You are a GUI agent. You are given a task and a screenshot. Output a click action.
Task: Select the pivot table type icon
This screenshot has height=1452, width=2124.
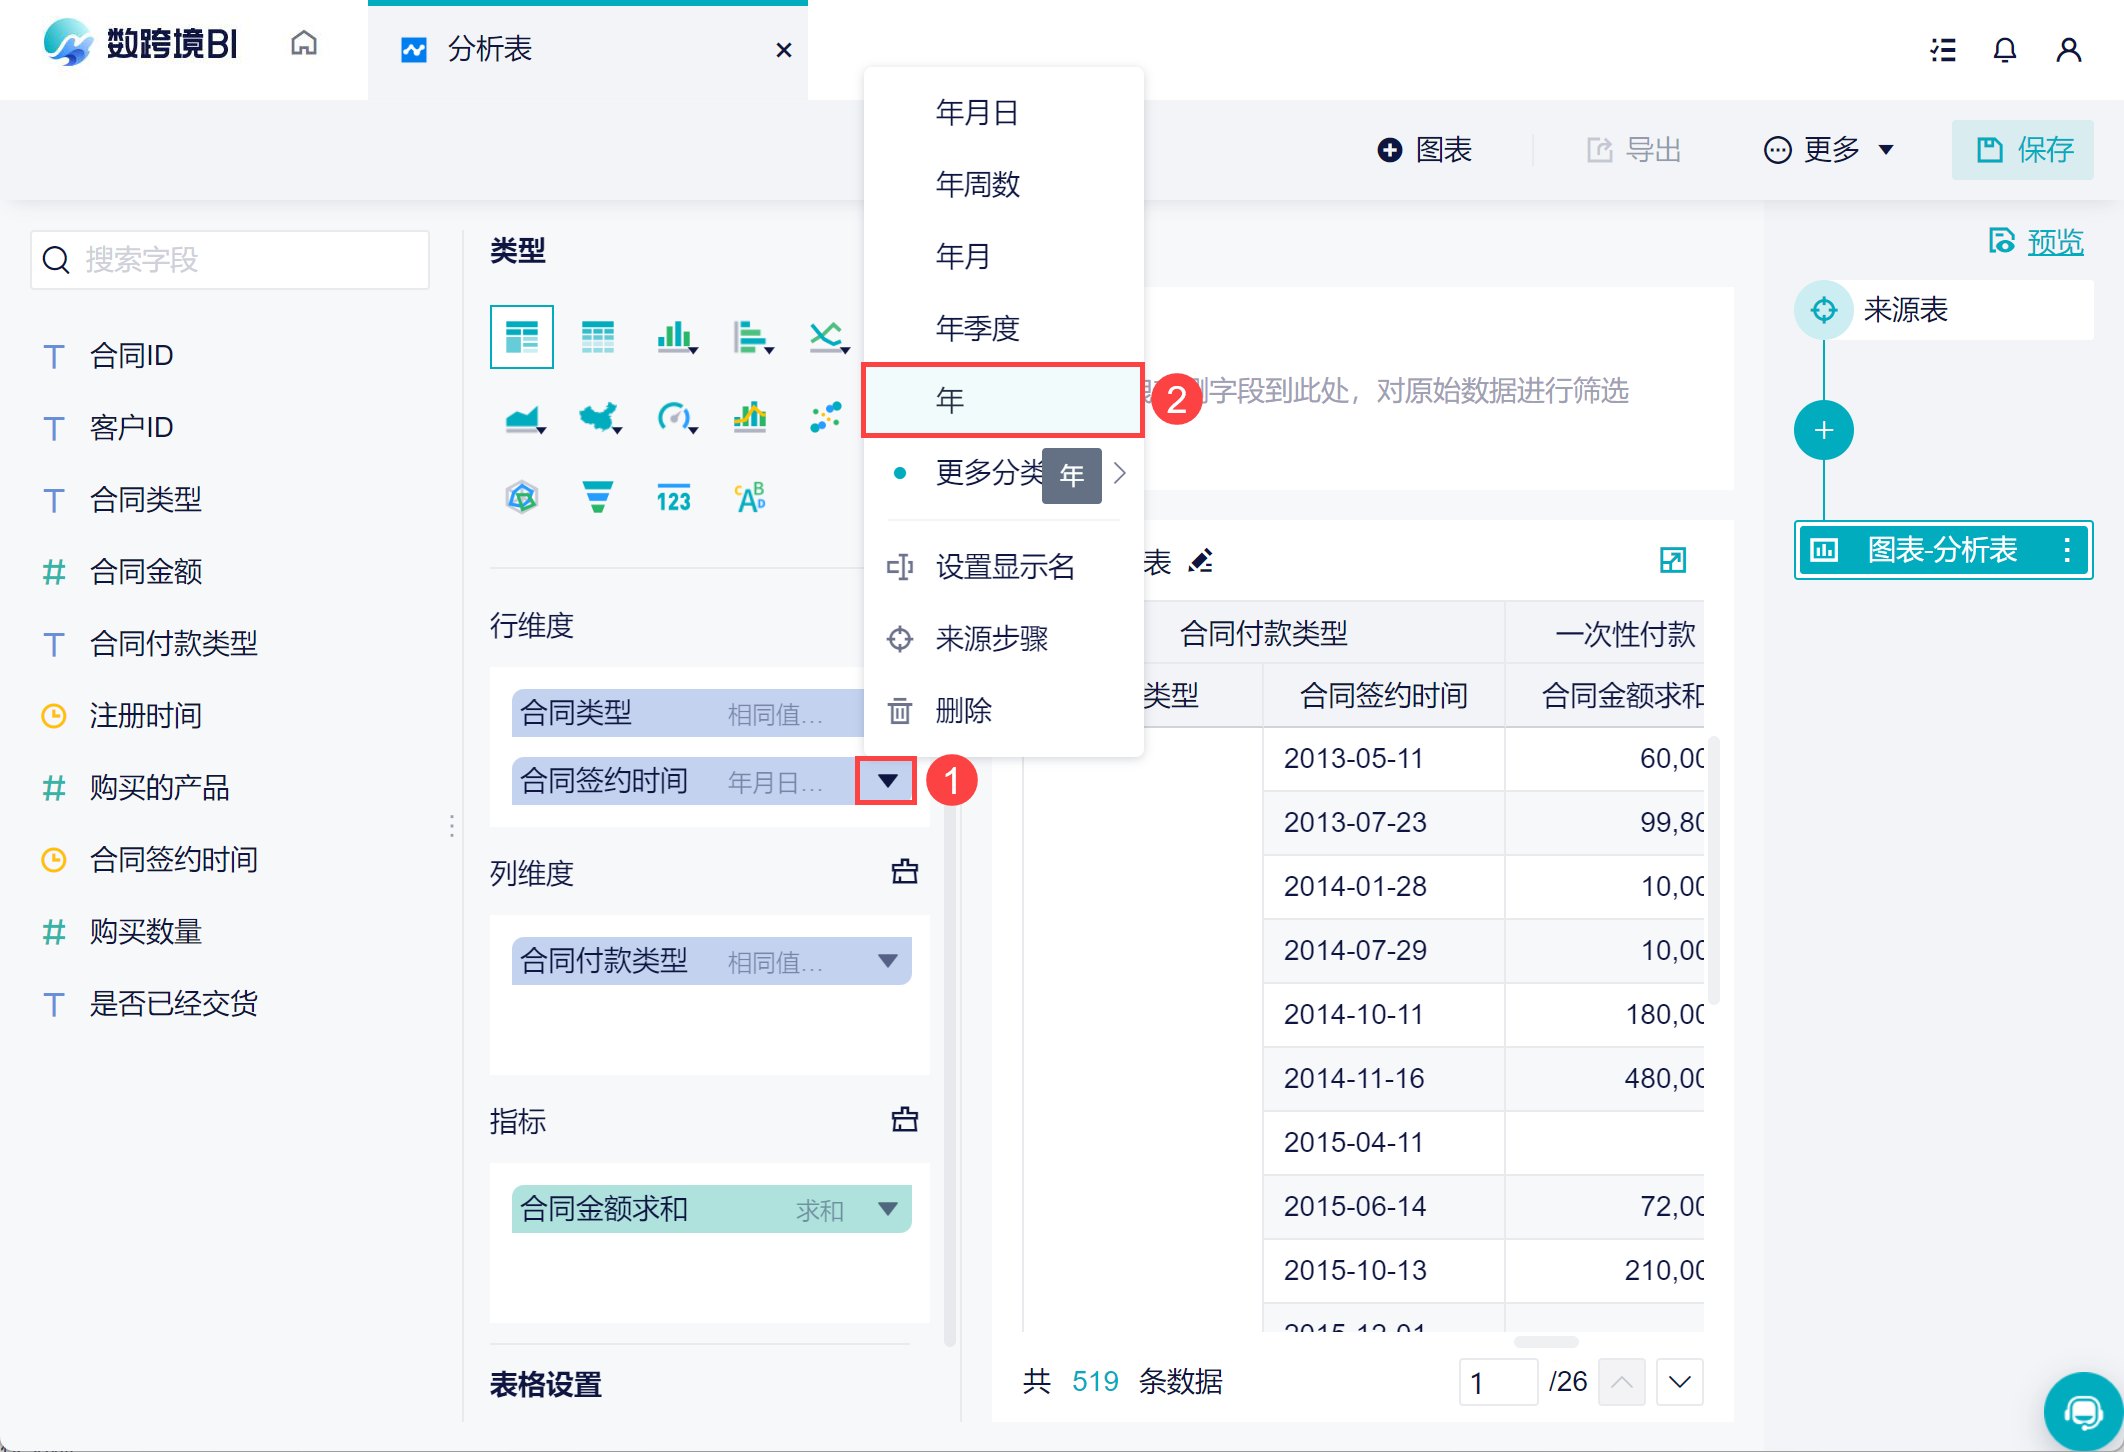click(522, 337)
